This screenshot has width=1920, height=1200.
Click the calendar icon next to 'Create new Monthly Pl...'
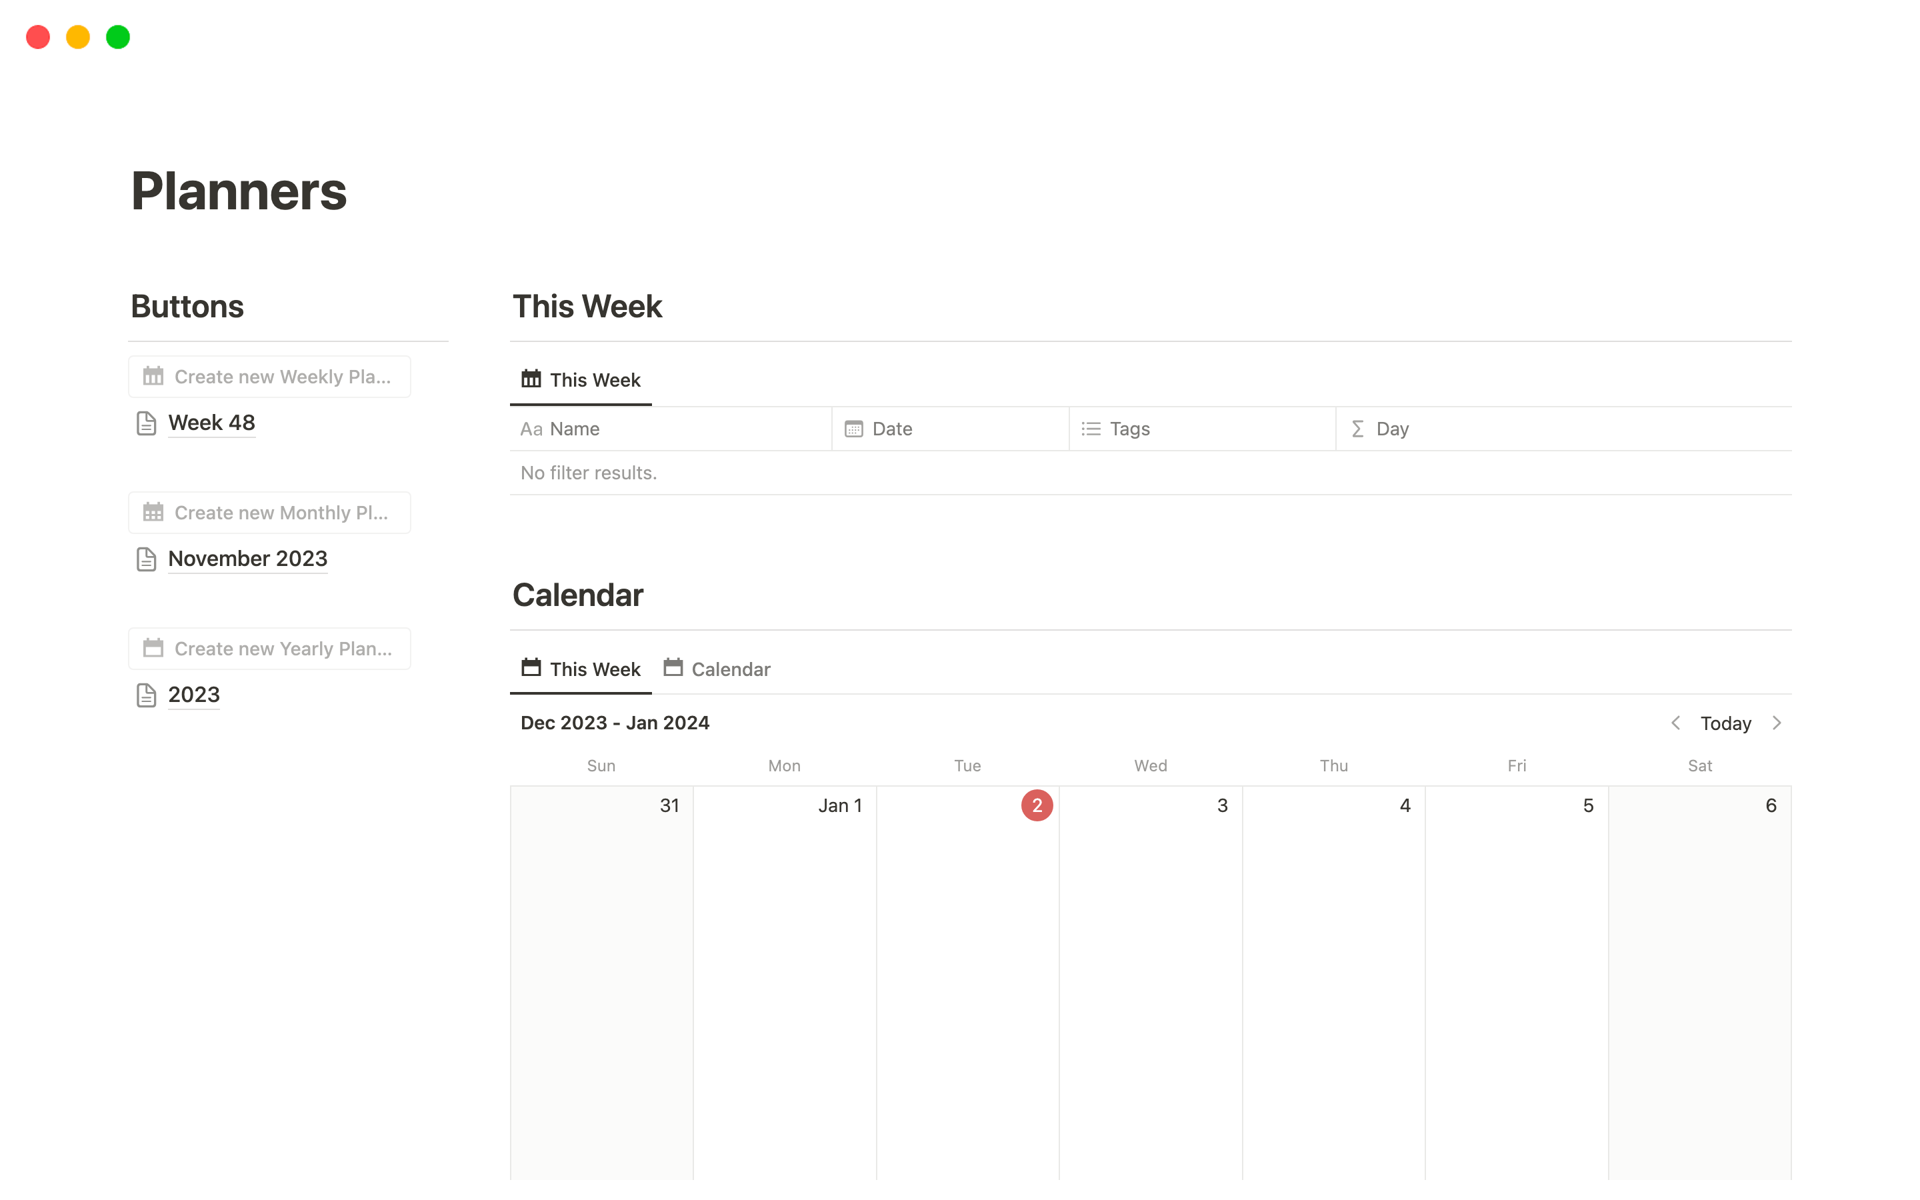[x=152, y=512]
